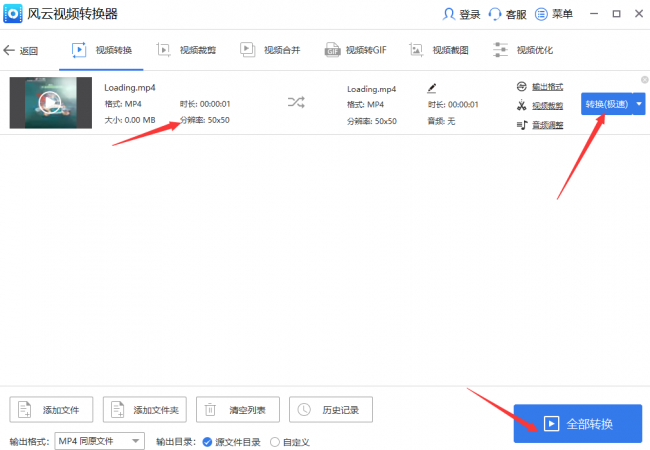Viewport: 650px width, 450px height.
Task: Click the 音频调整 music note icon
Action: pyautogui.click(x=521, y=125)
